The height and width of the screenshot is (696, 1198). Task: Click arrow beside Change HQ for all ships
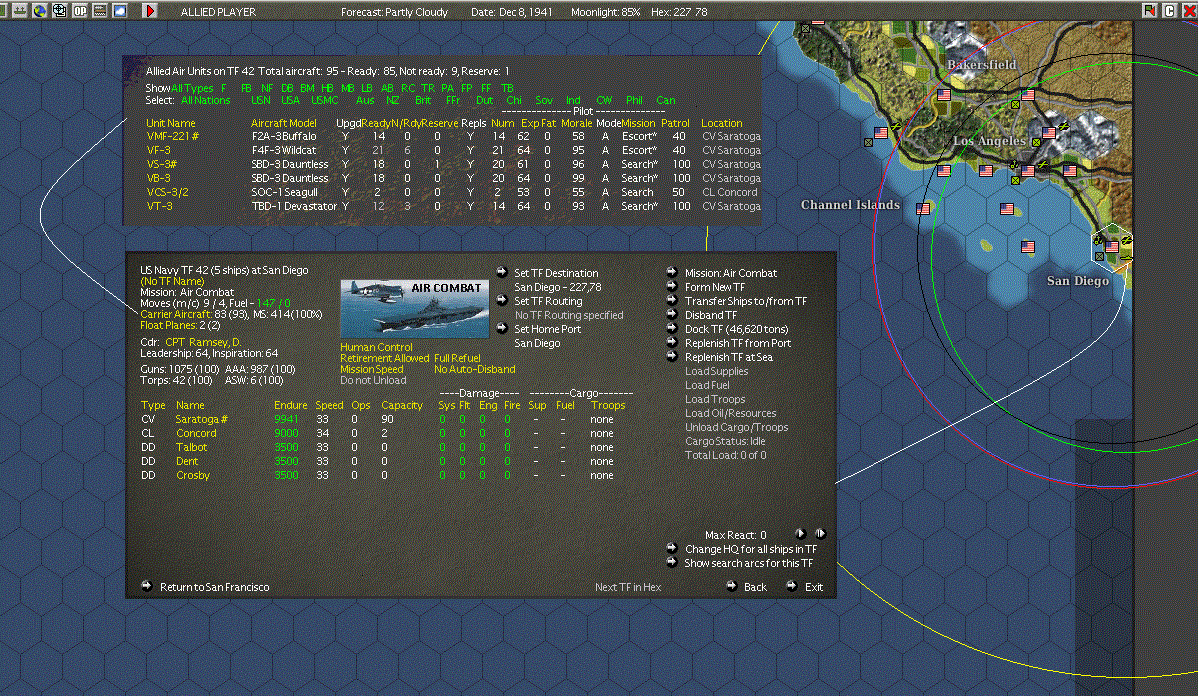[x=672, y=548]
